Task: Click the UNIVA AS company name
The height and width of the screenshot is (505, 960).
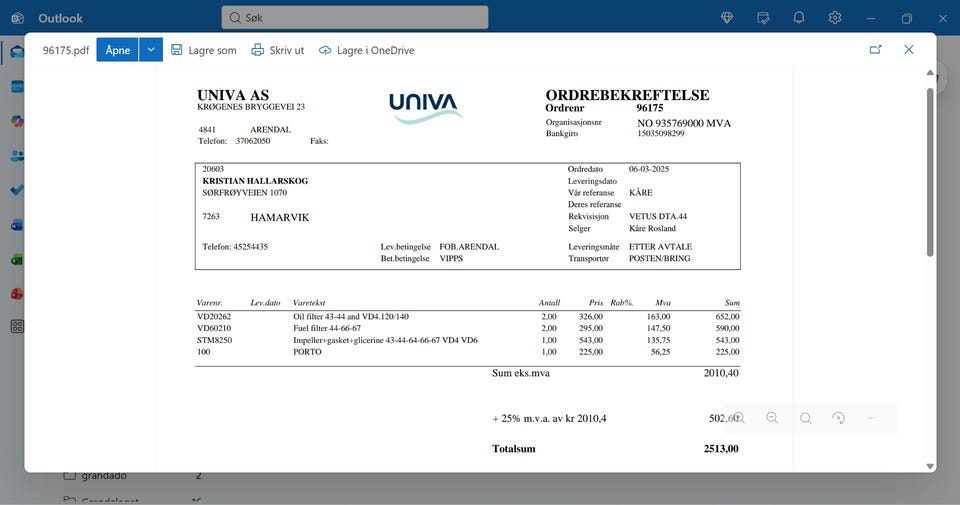Action: pos(233,95)
